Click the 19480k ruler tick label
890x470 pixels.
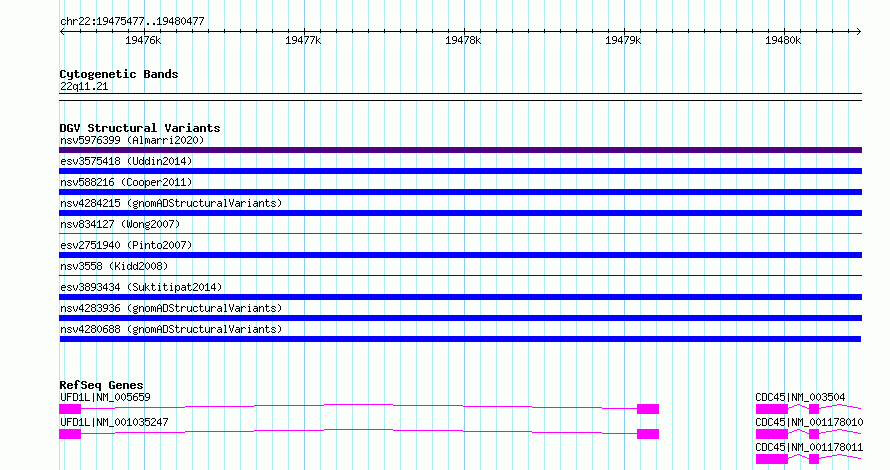pyautogui.click(x=783, y=40)
